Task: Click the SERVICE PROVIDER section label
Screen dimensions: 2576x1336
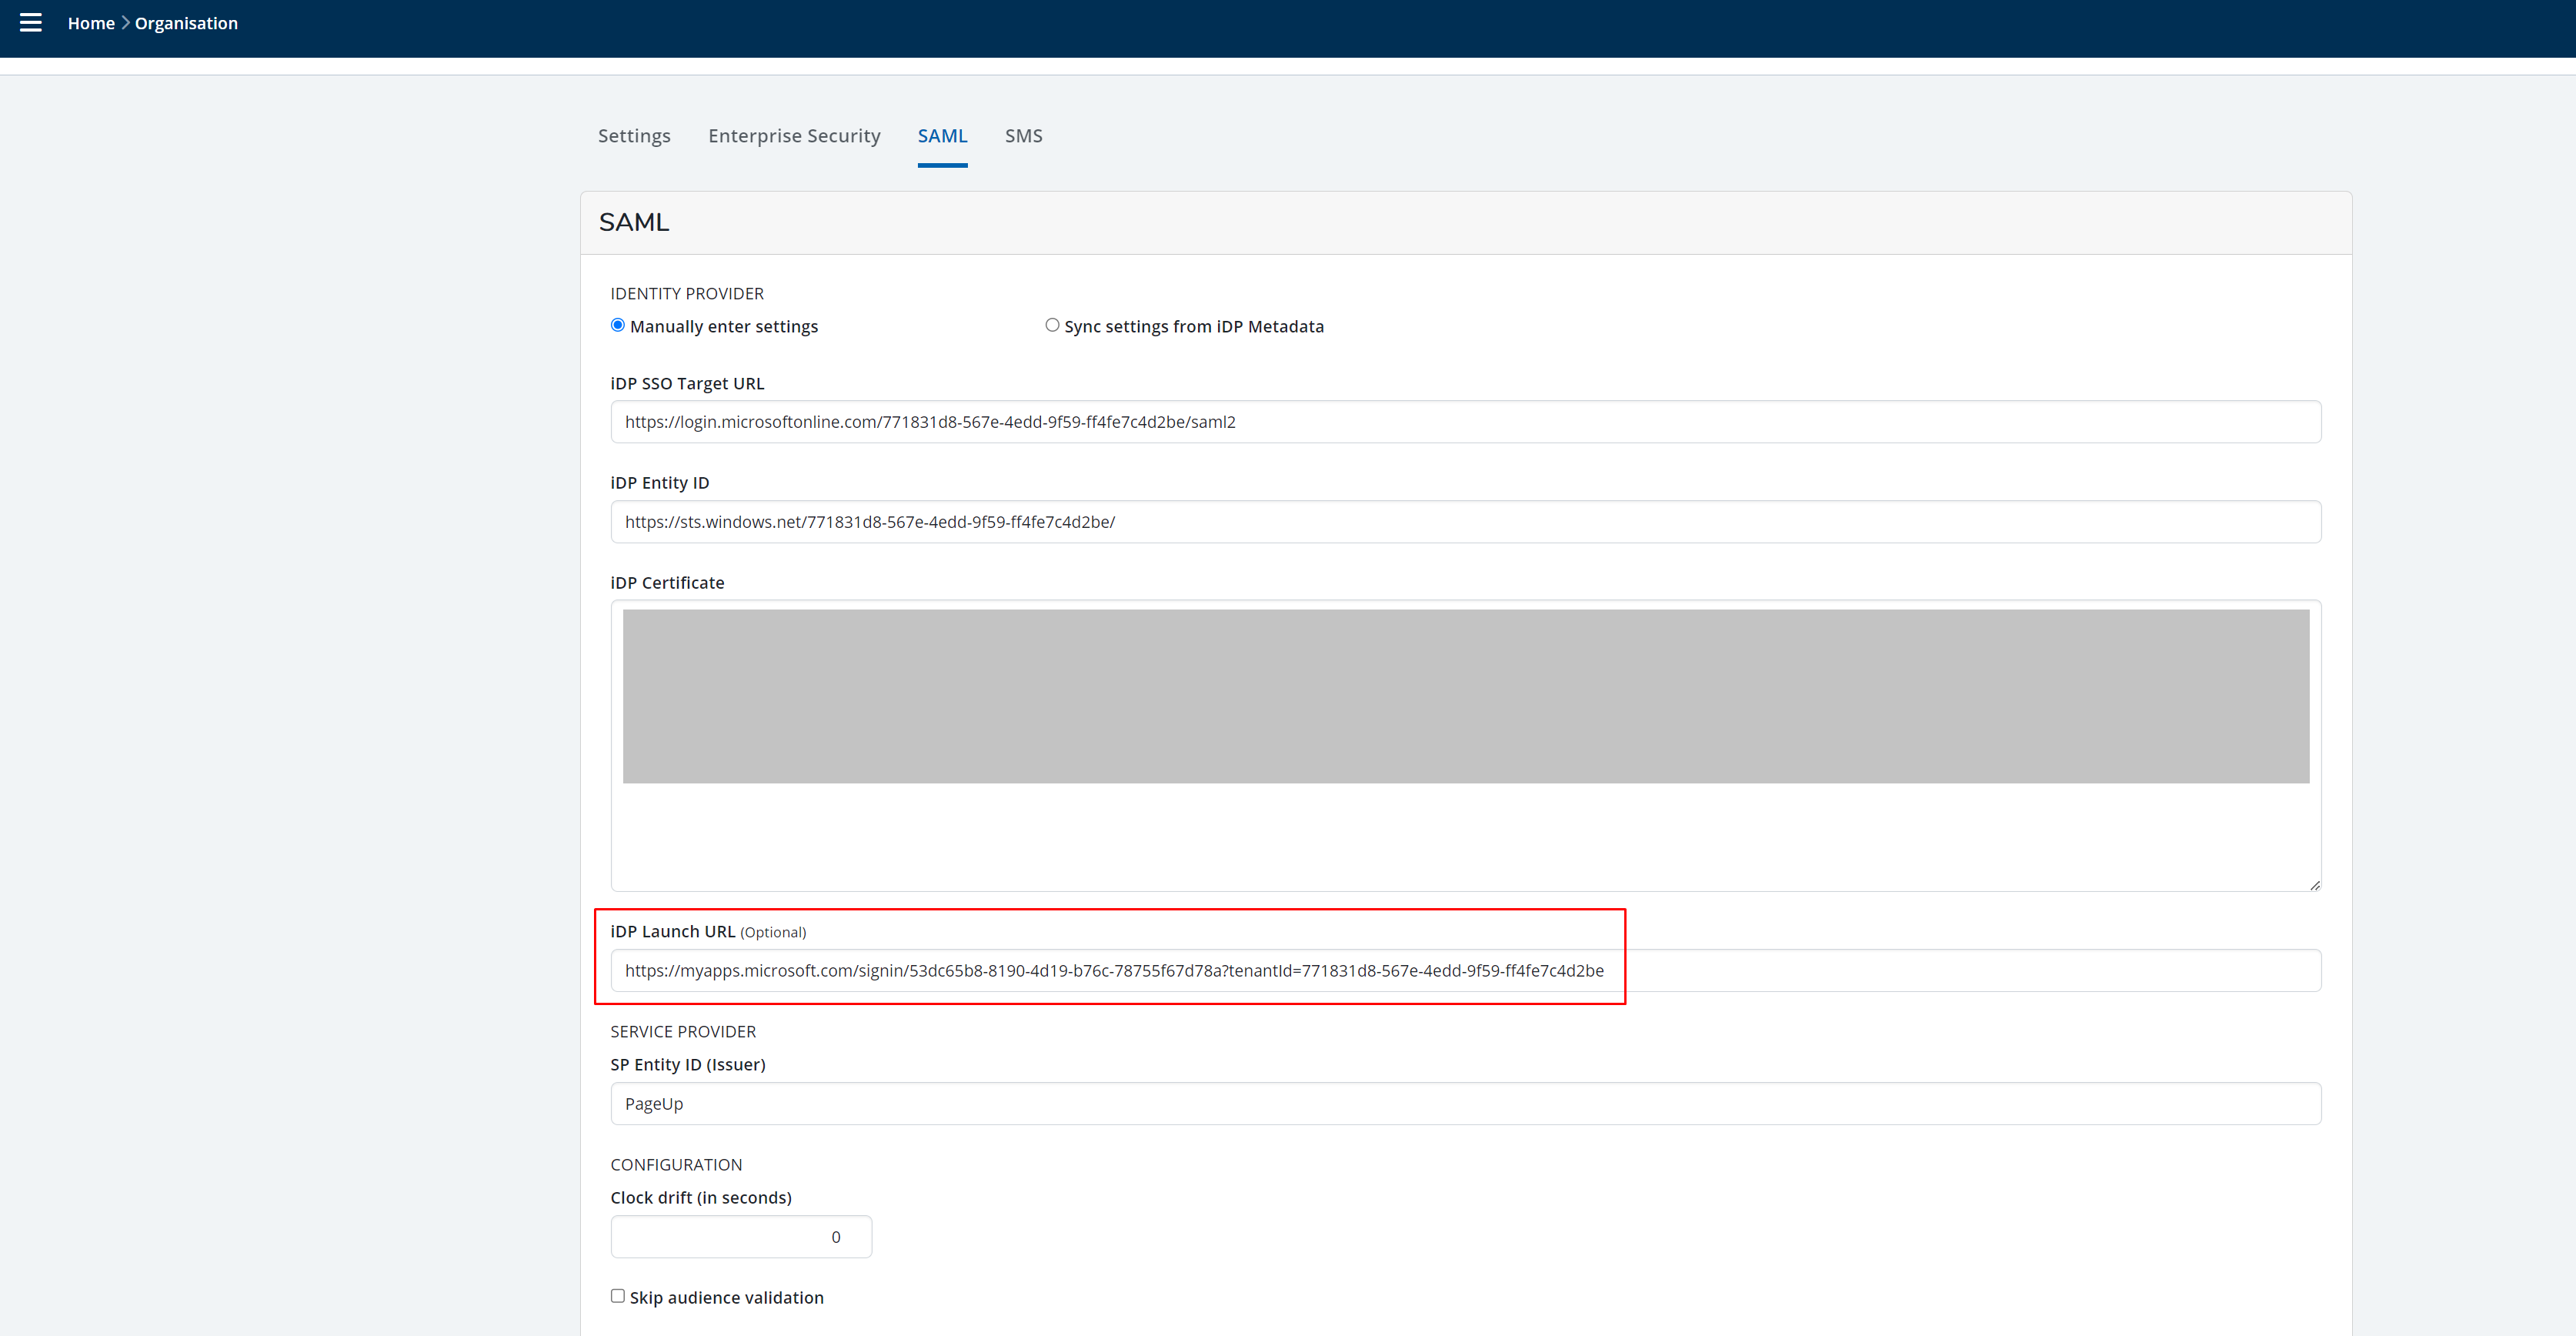Action: [x=683, y=1032]
